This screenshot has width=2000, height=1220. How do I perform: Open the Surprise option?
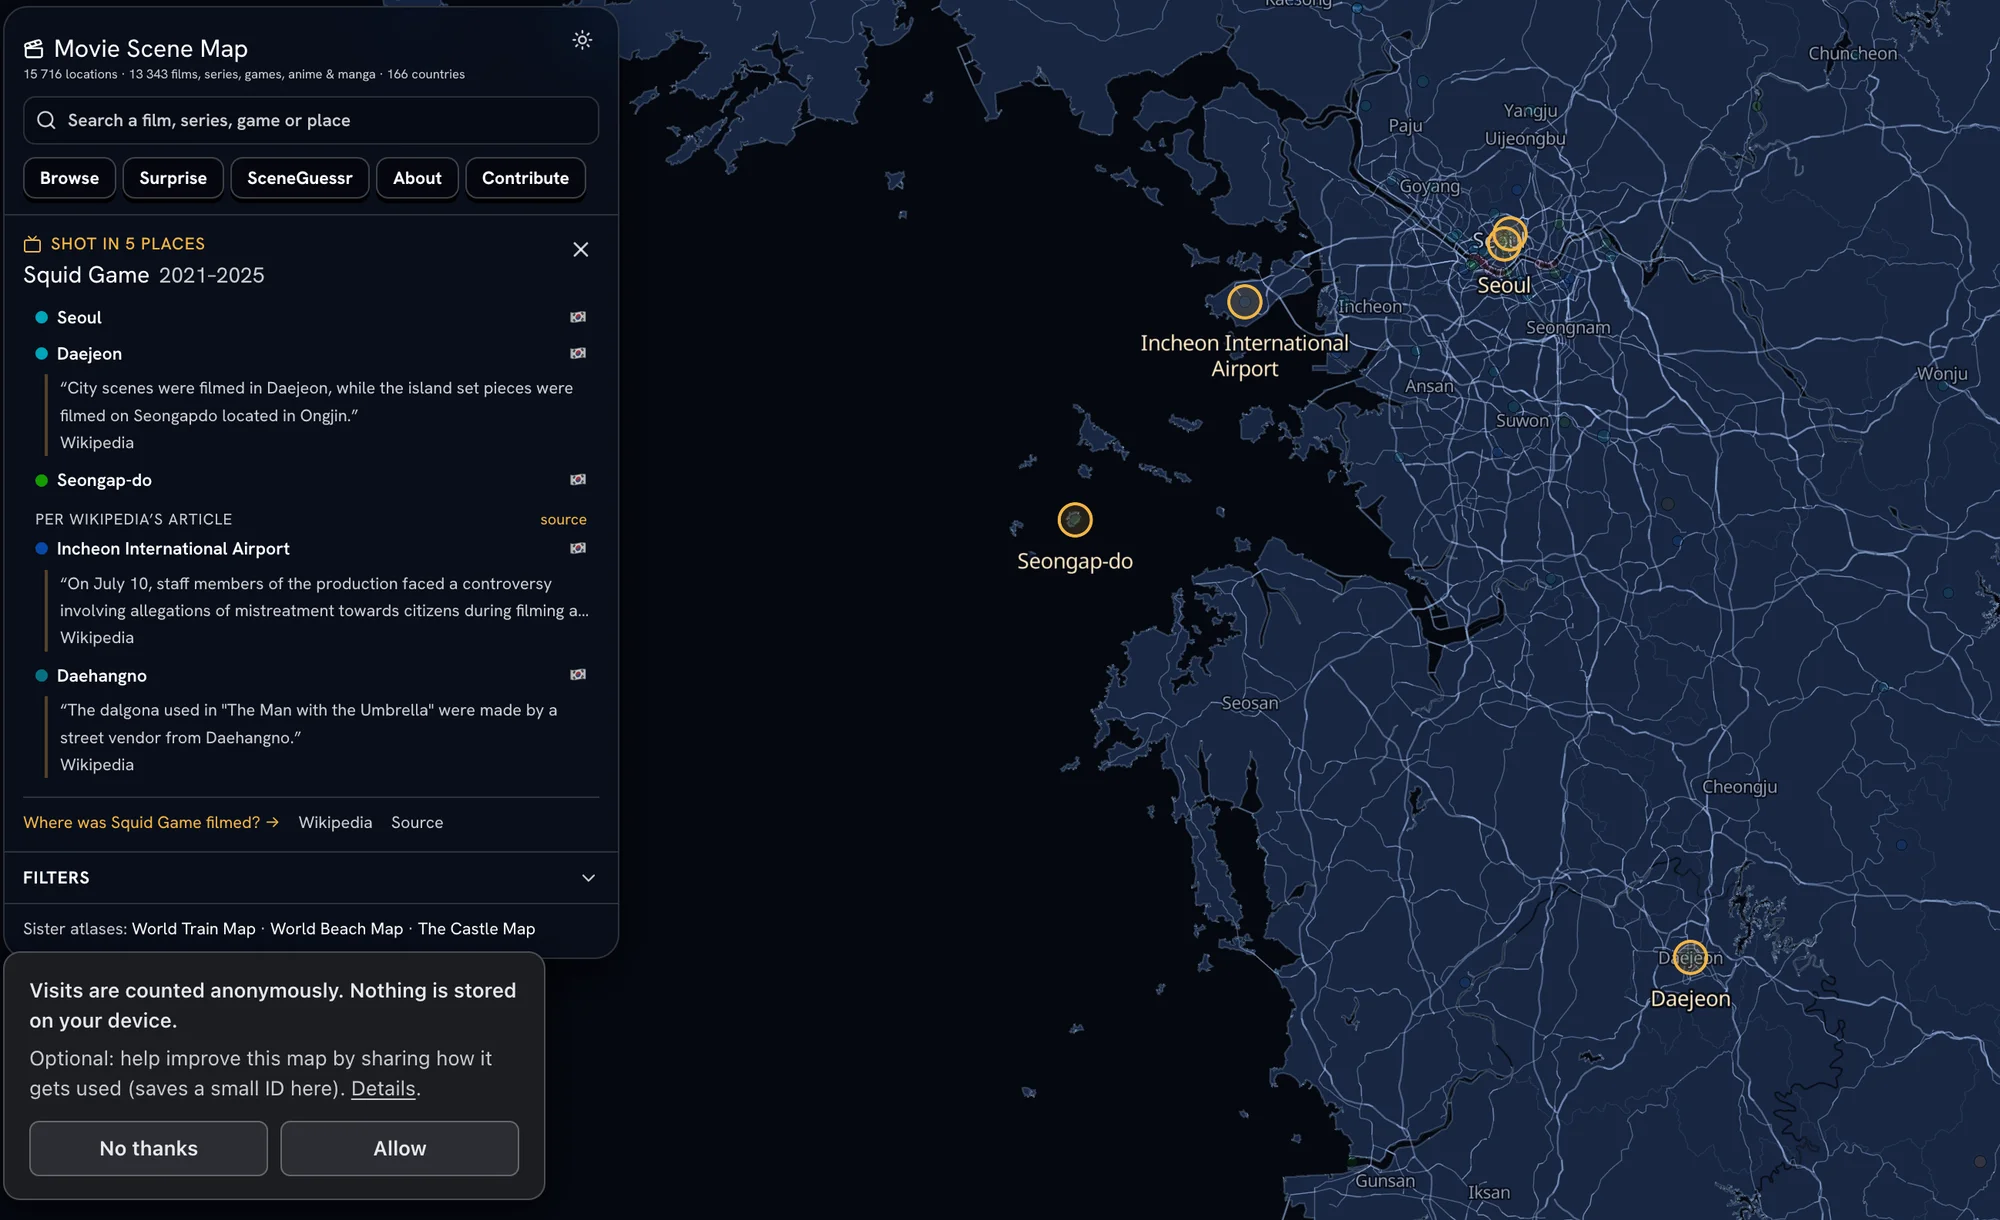point(173,178)
